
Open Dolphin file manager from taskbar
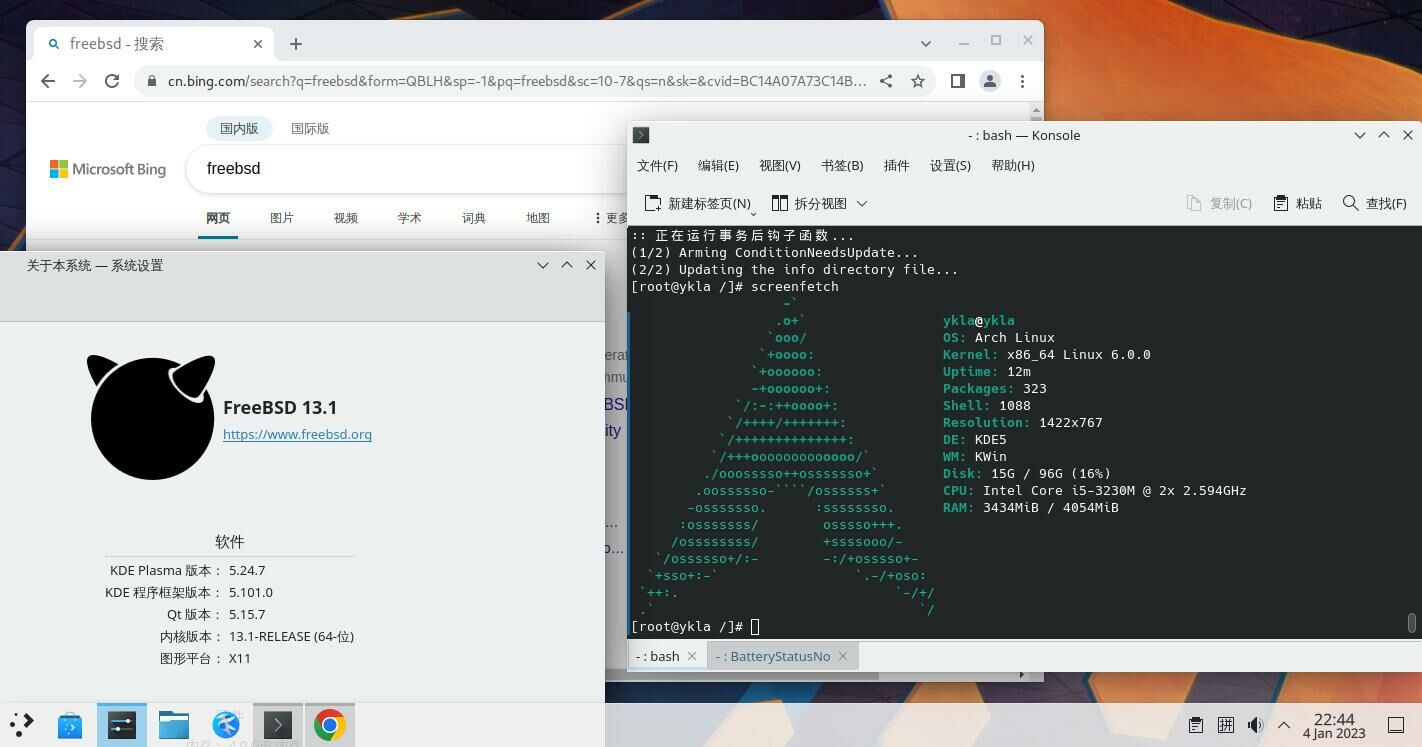click(174, 725)
